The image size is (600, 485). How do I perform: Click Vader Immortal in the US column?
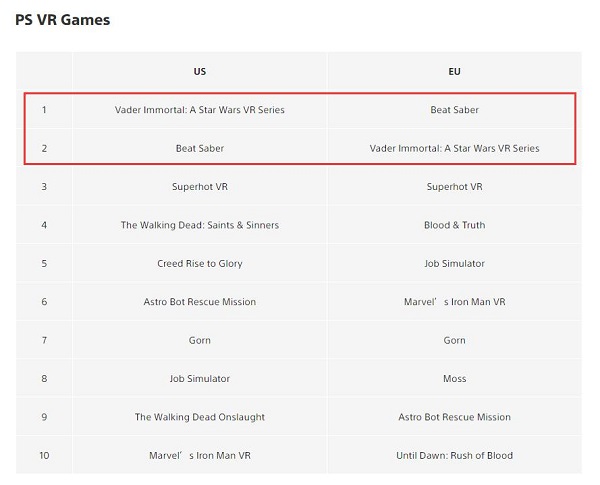tap(199, 109)
